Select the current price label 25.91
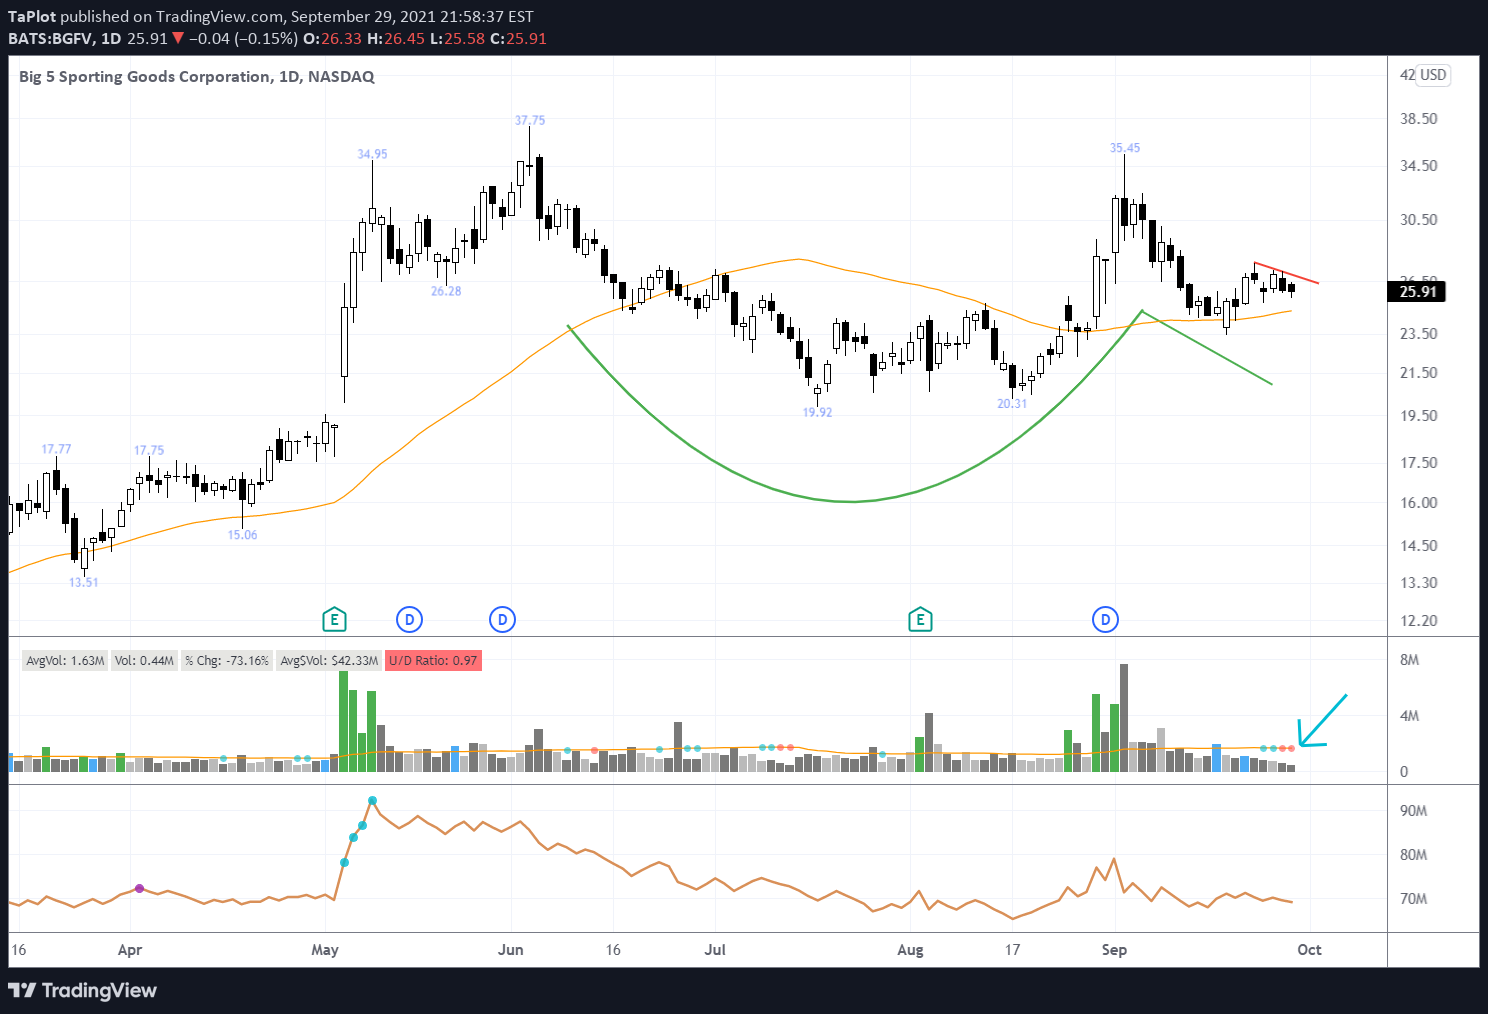The width and height of the screenshot is (1488, 1014). click(1416, 292)
